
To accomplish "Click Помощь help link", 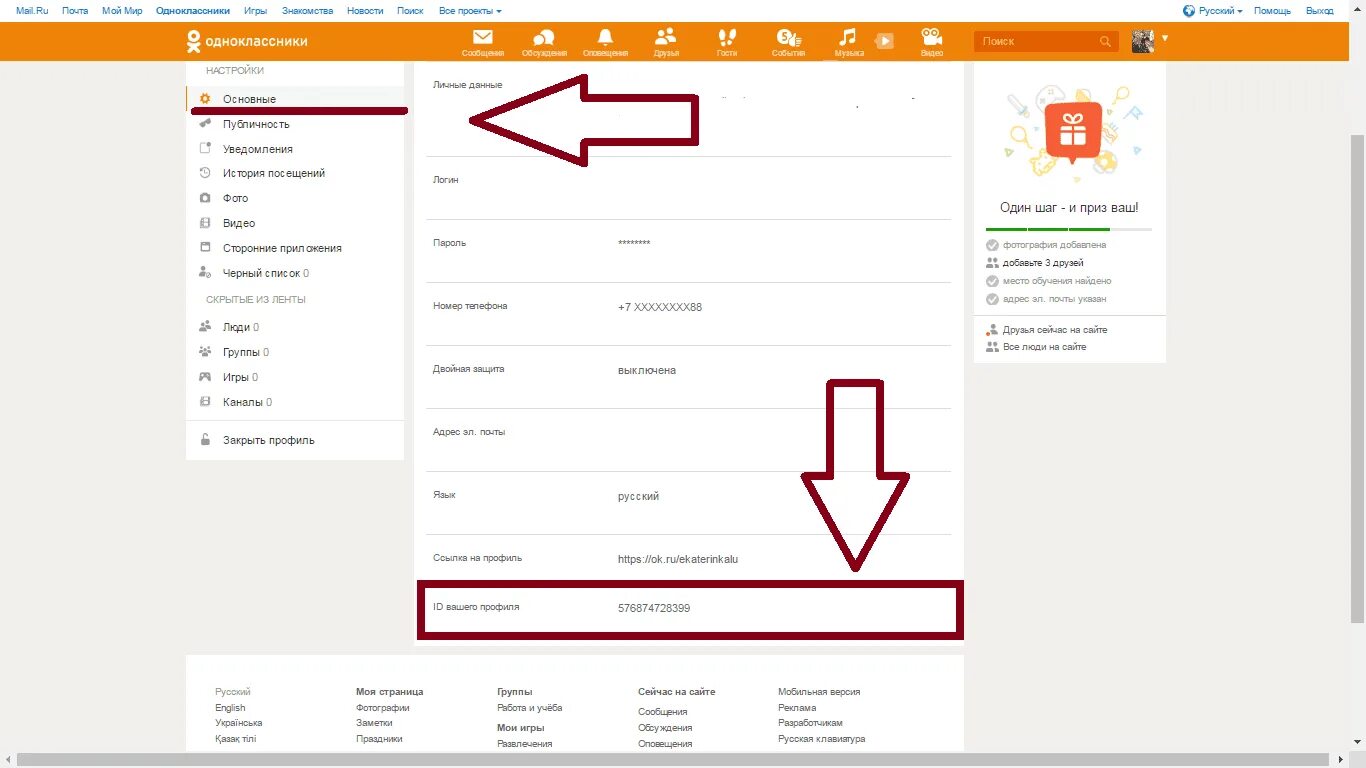I will [x=1272, y=10].
